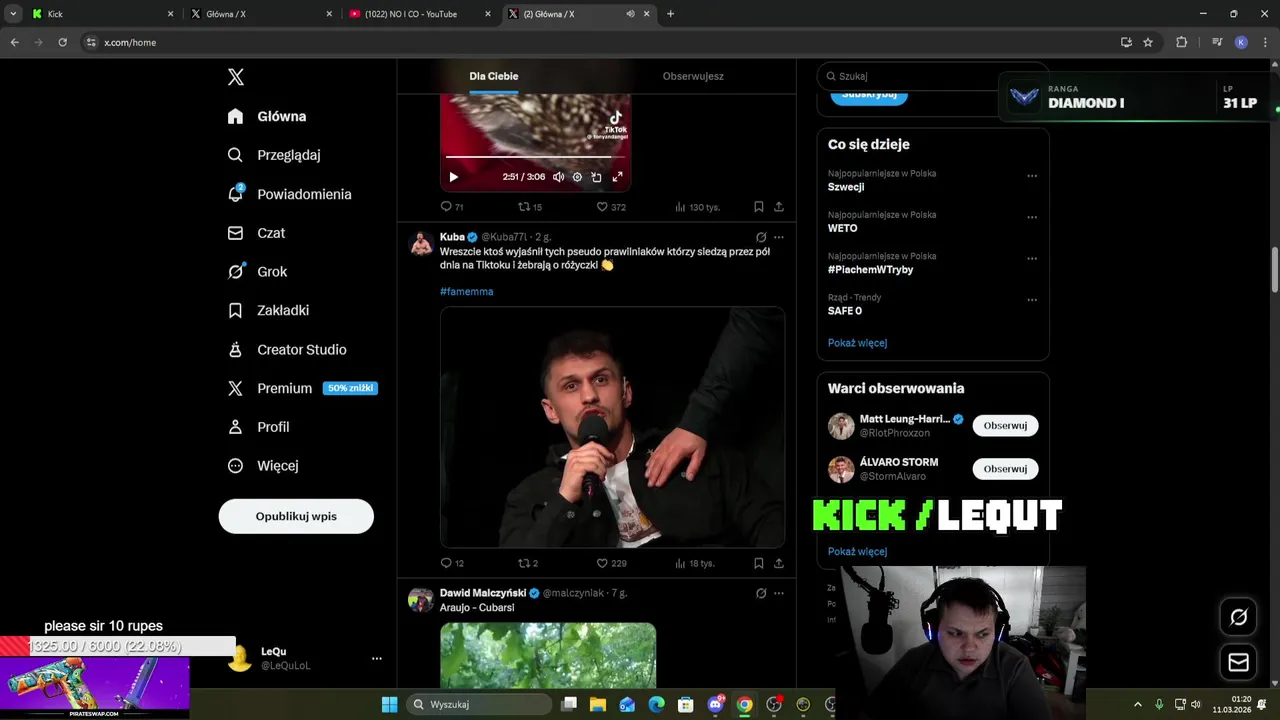
Task: Ask Grok about Dawid's post
Action: 761,593
